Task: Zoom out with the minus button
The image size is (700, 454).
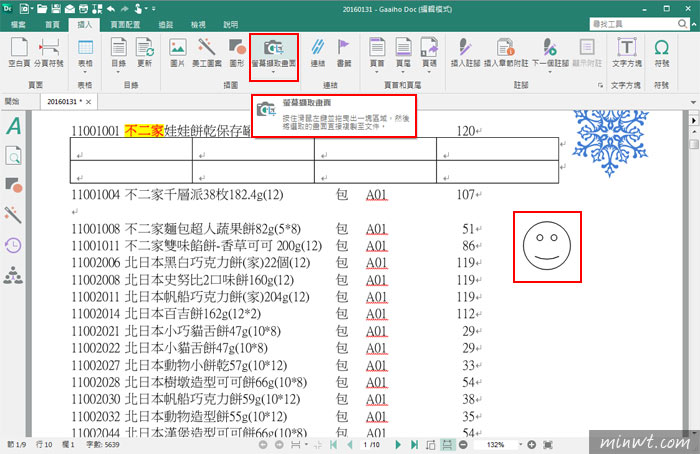Action: tap(463, 445)
